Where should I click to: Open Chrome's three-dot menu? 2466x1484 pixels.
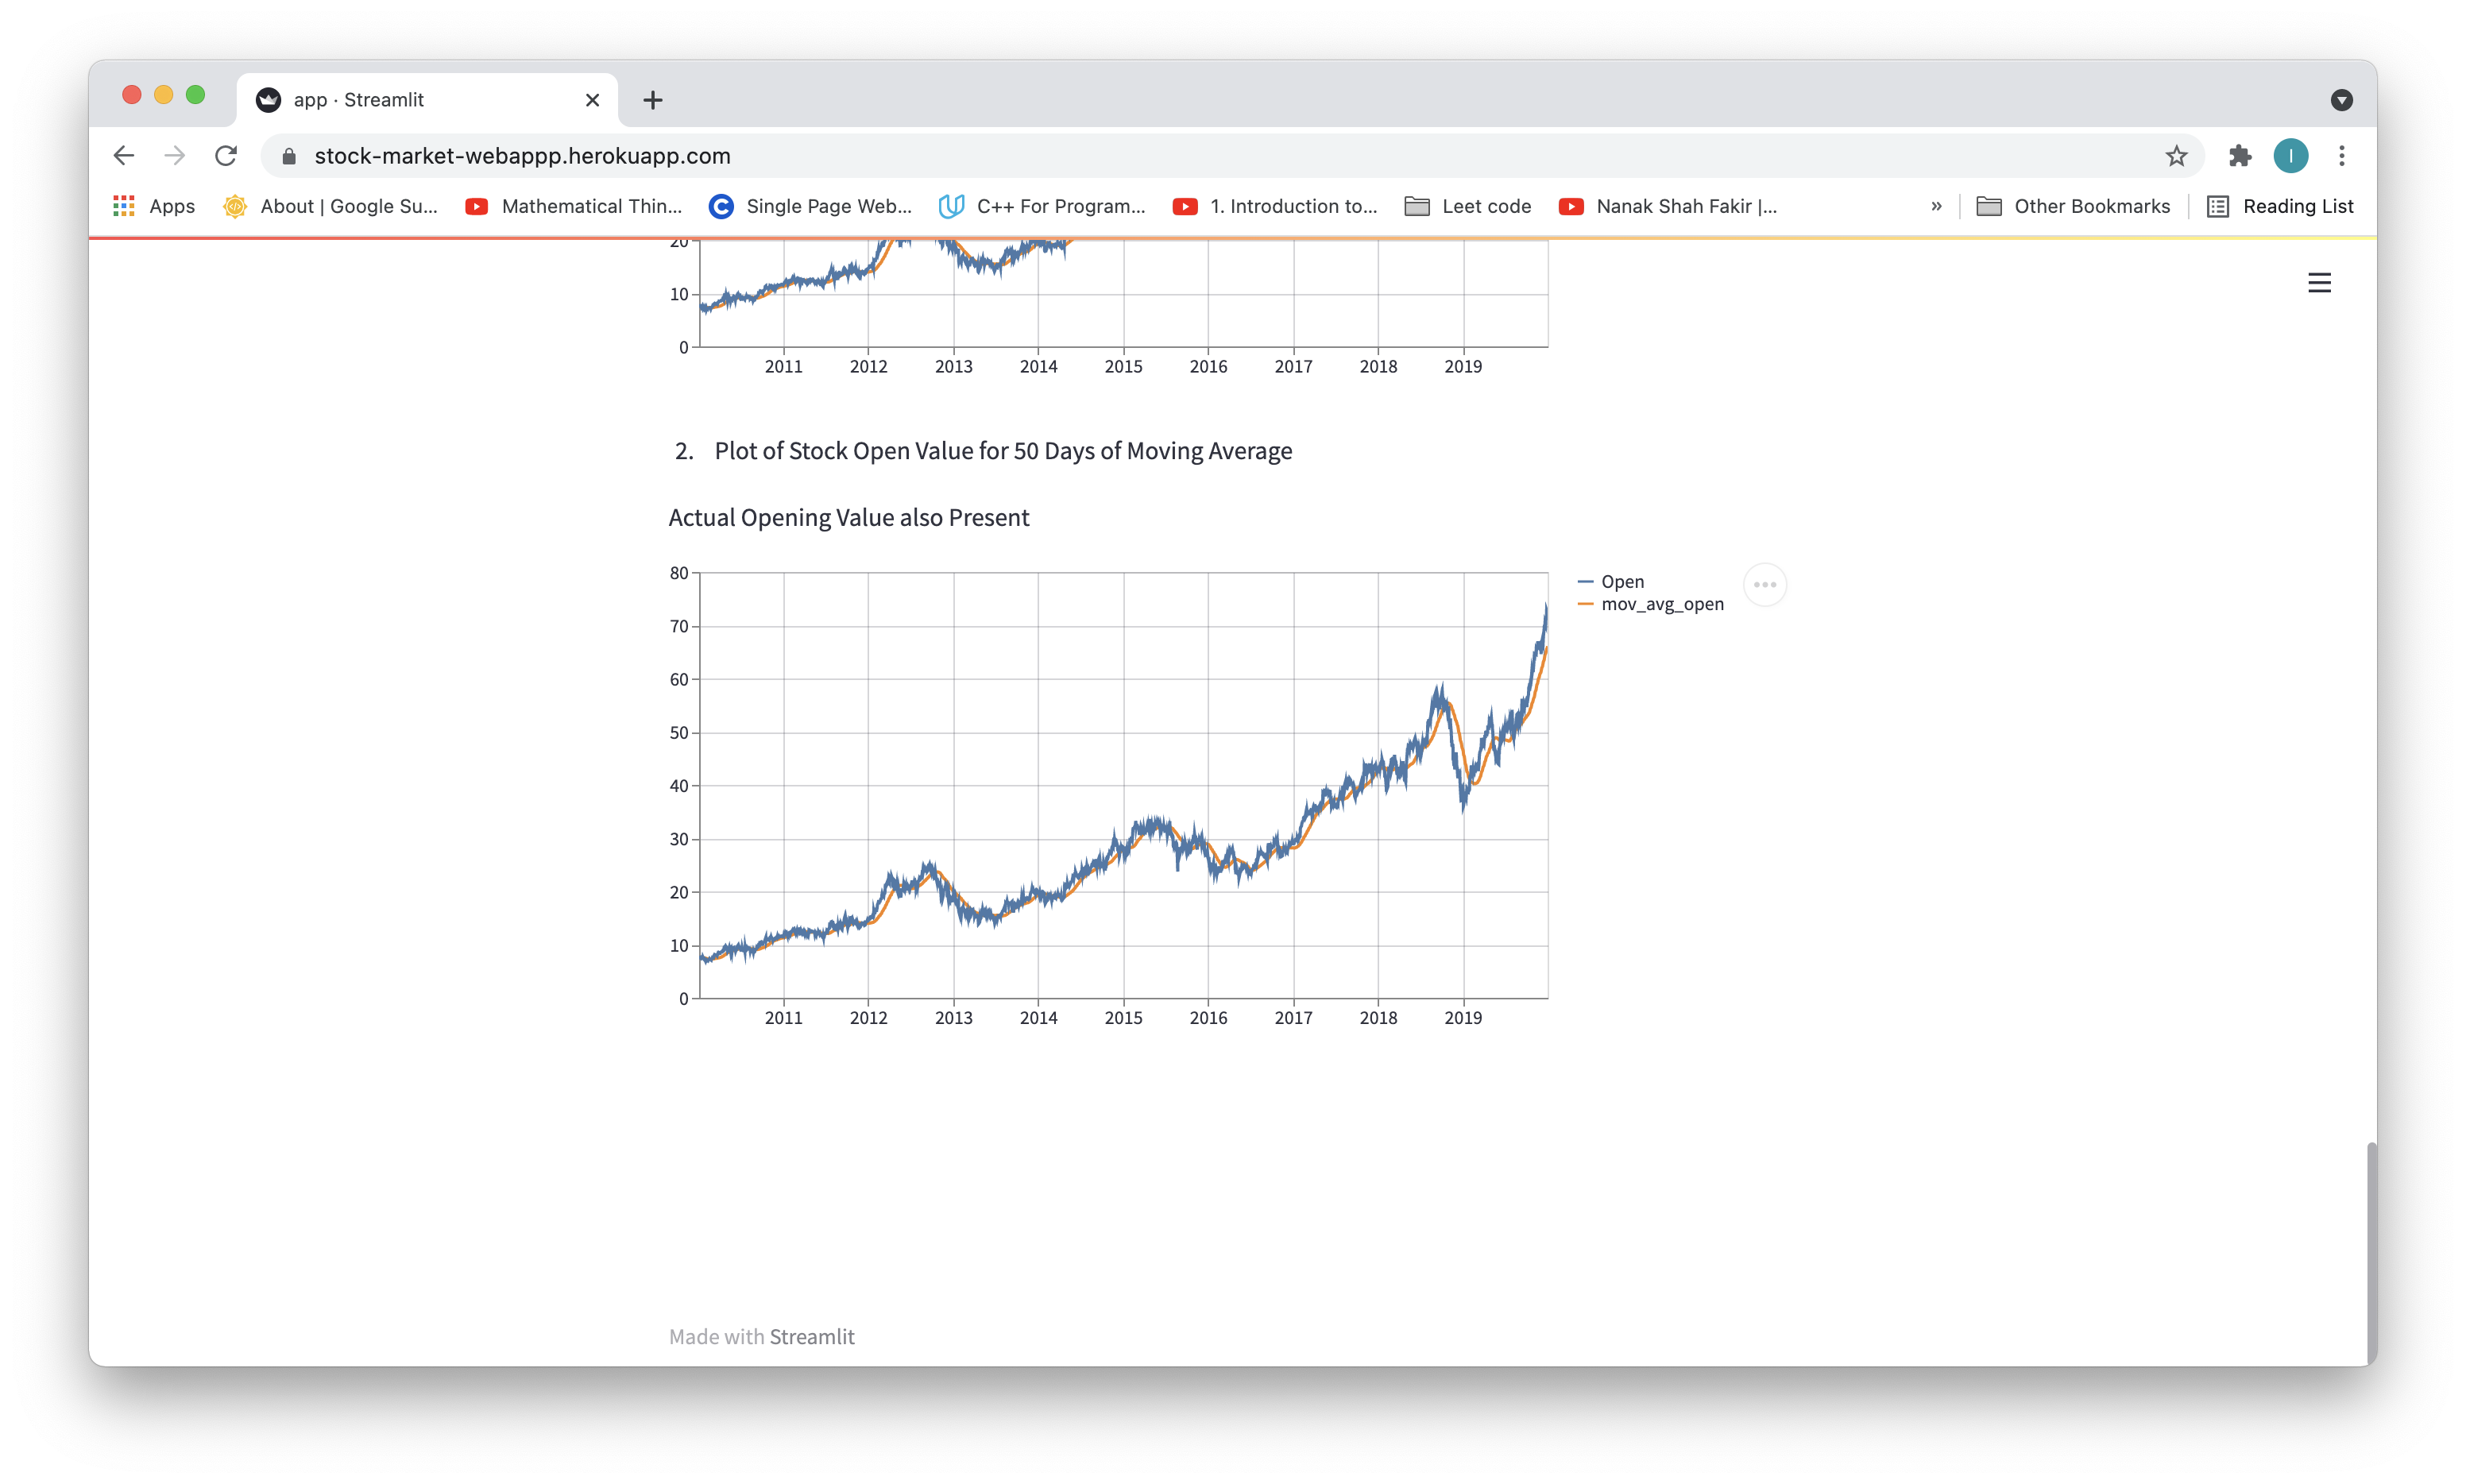2341,156
